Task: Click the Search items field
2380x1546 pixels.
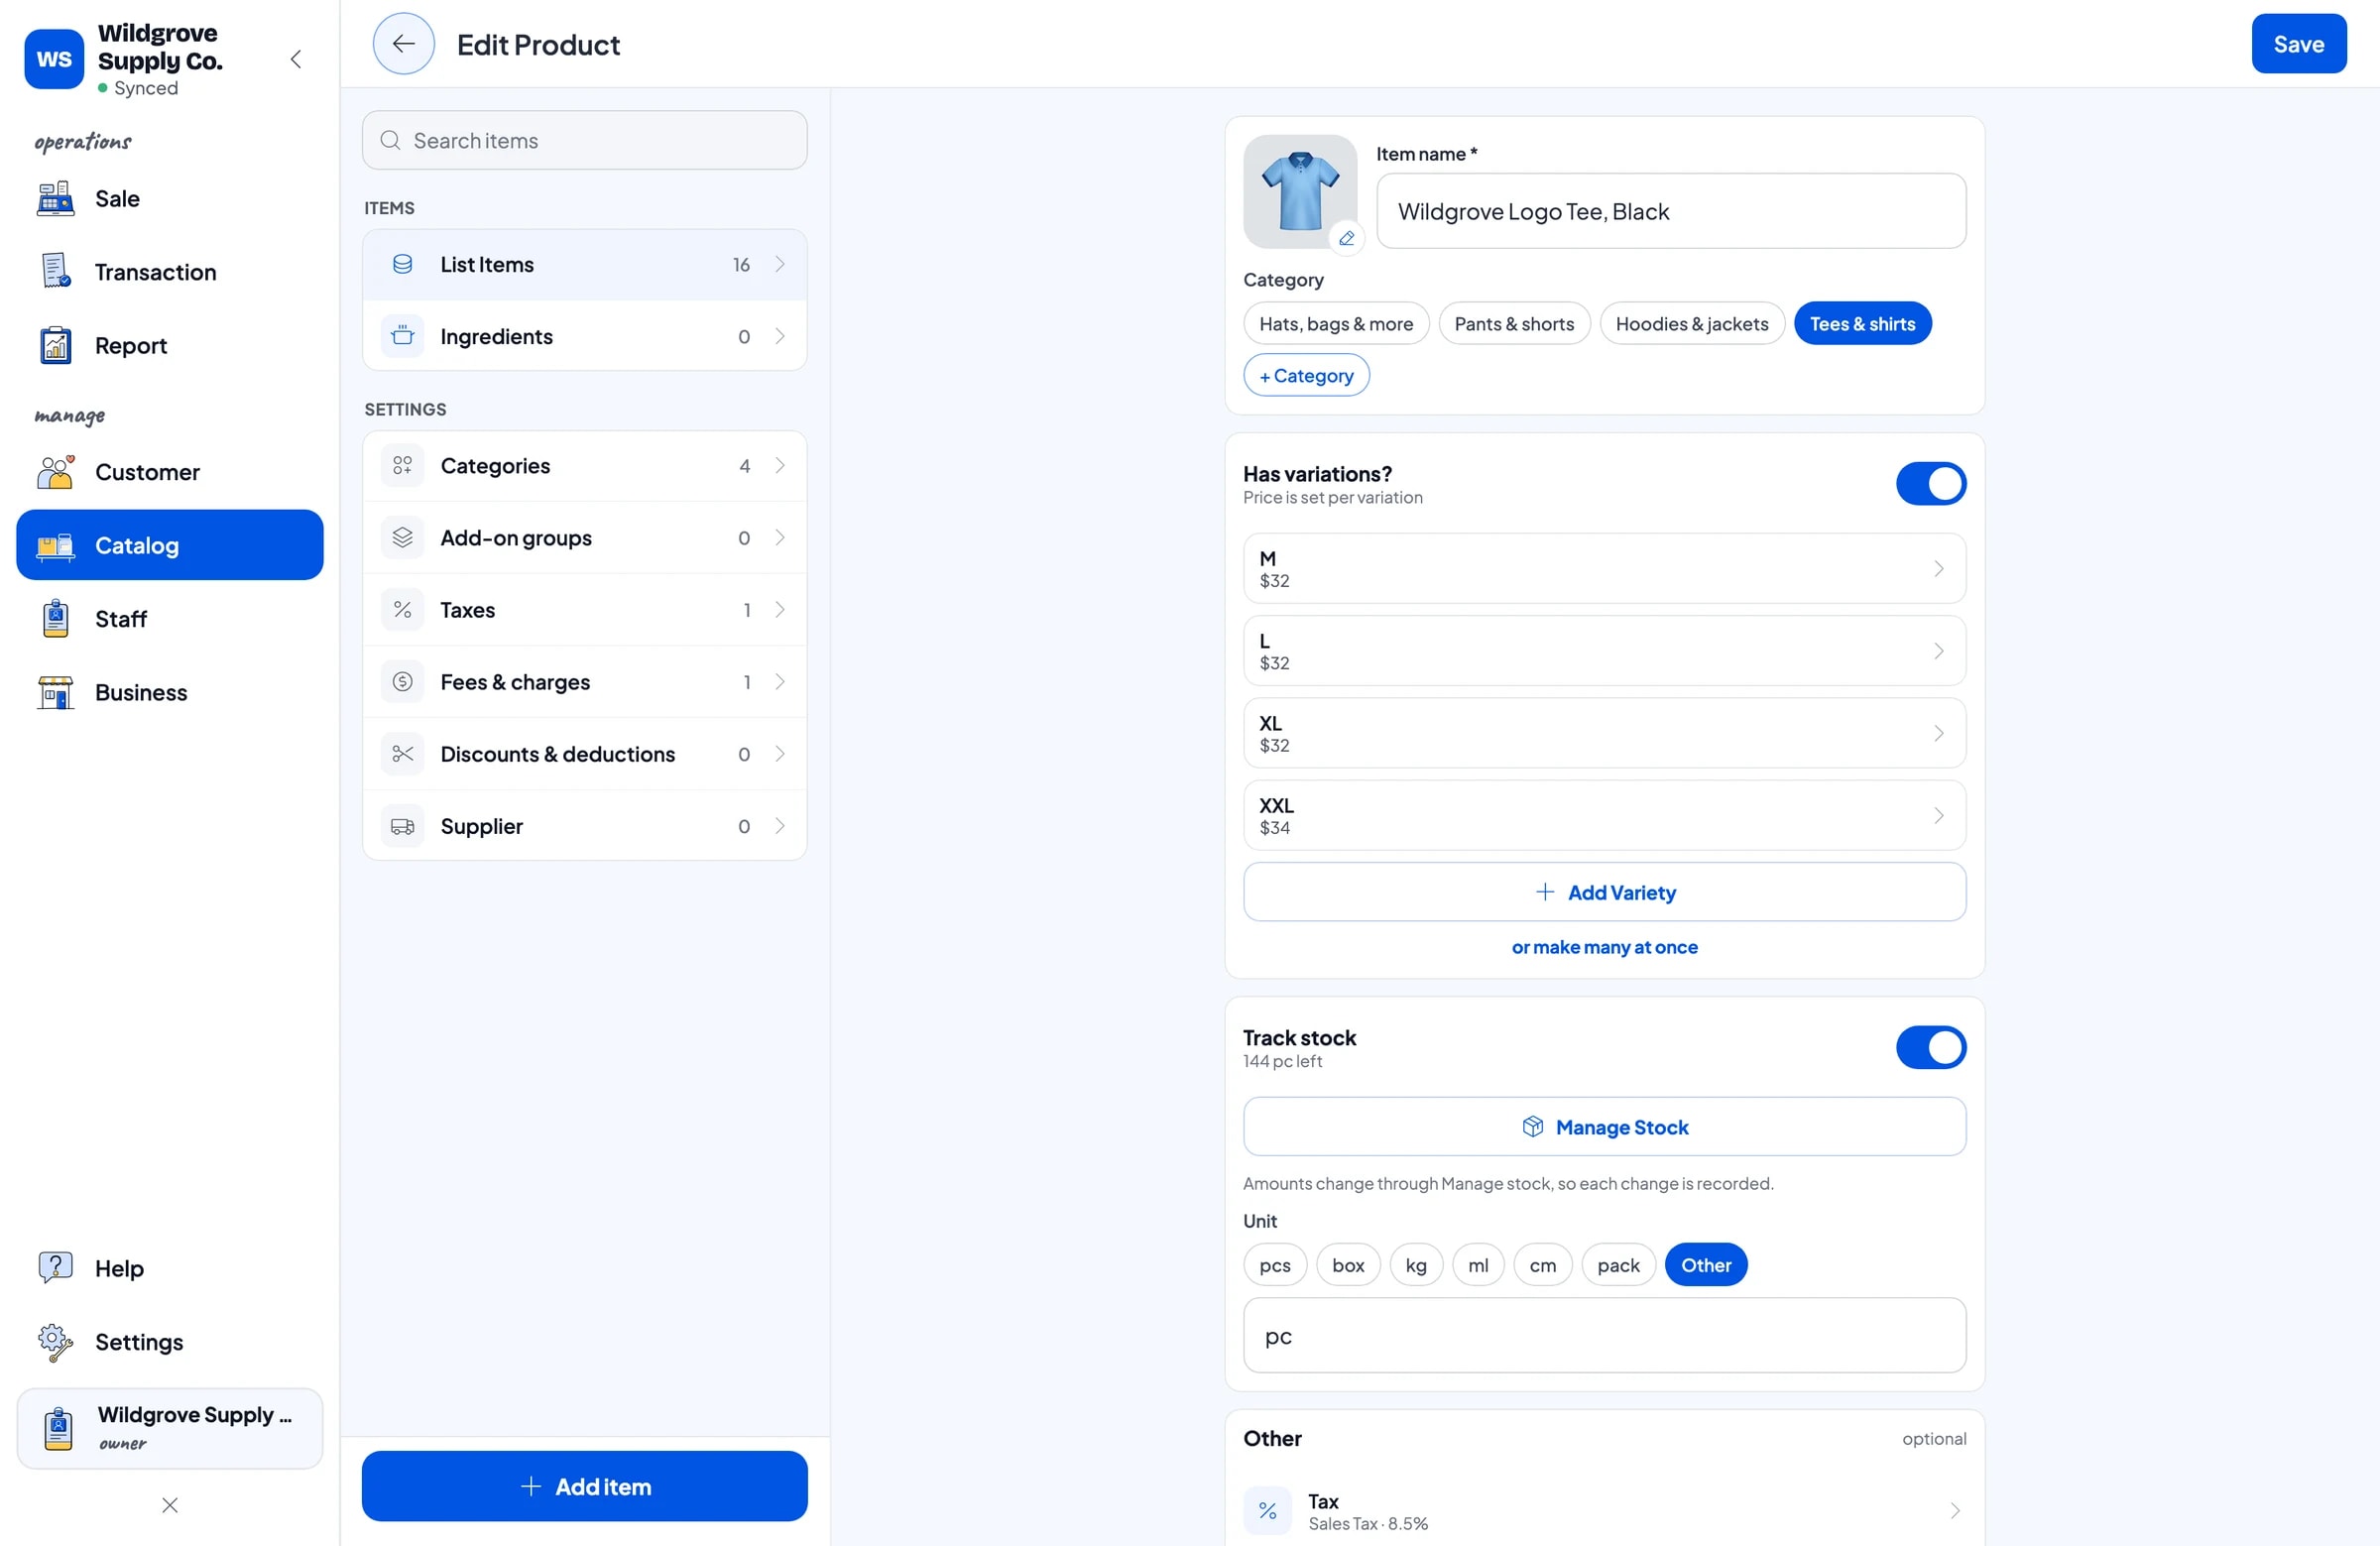Action: click(x=584, y=140)
